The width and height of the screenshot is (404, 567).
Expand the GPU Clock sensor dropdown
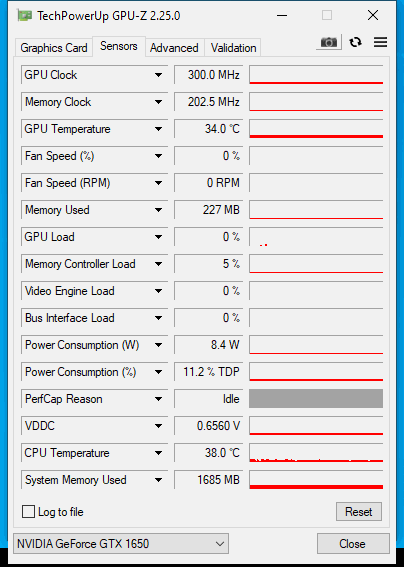[x=158, y=75]
